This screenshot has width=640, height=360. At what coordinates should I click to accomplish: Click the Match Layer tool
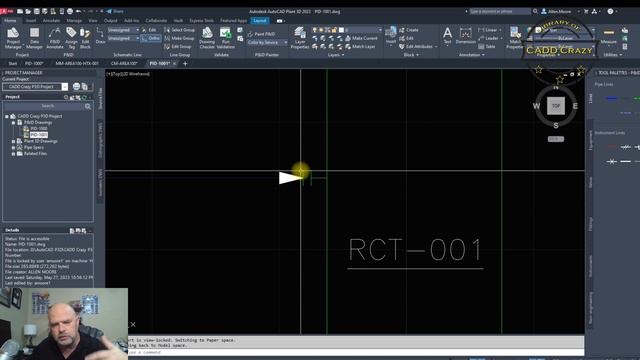click(x=360, y=47)
